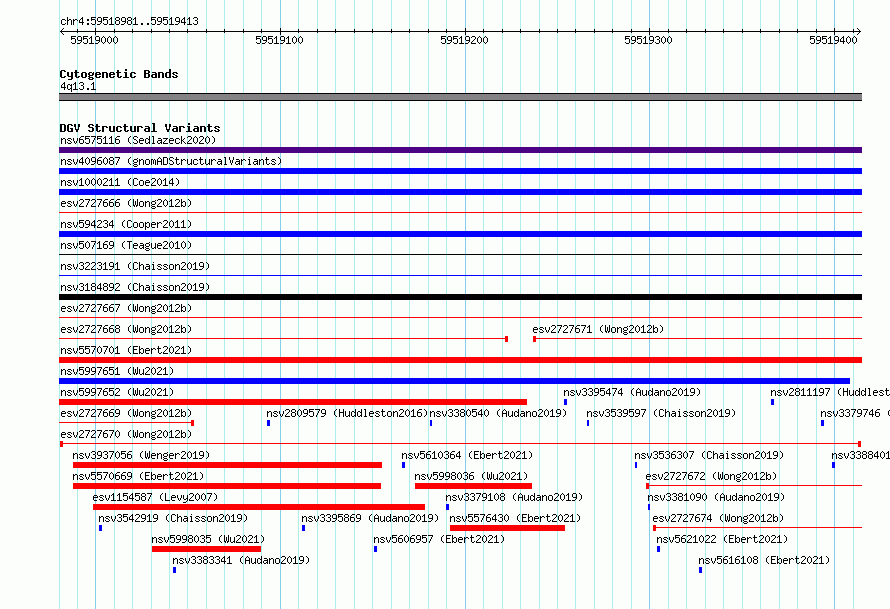The width and height of the screenshot is (890, 609).
Task: Open nsv5576430 (Ebert2021) variant label
Action: (x=515, y=518)
